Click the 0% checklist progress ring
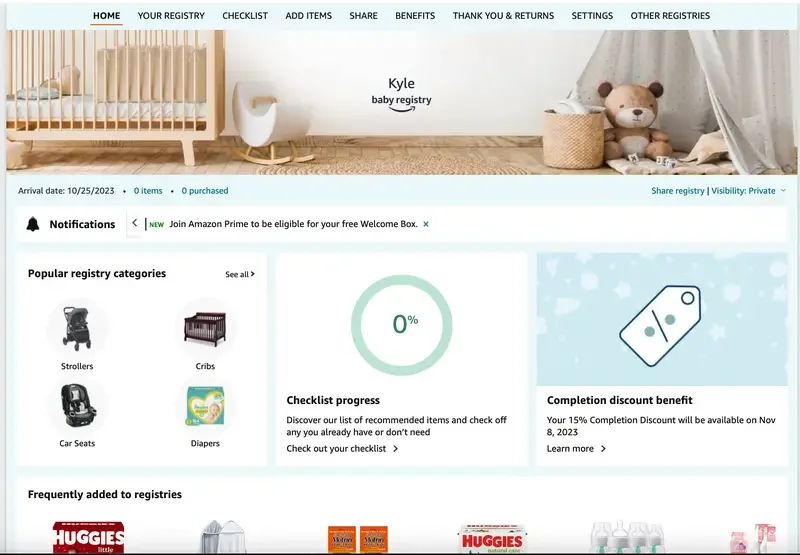The width and height of the screenshot is (800, 555). [402, 325]
